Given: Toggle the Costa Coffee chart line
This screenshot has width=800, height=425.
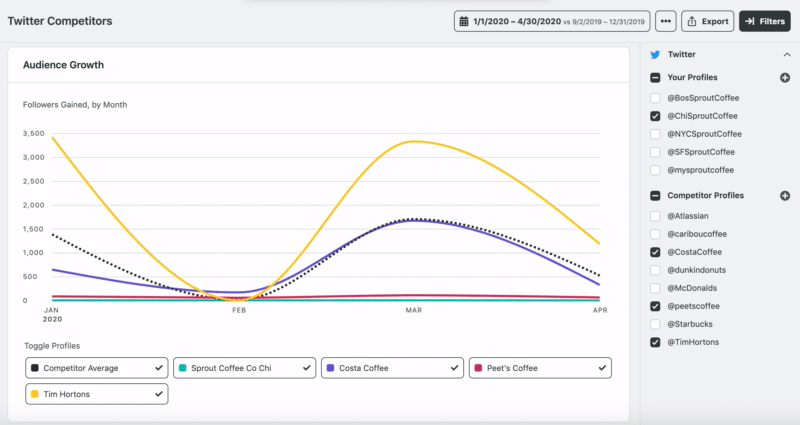Looking at the screenshot, I should tap(392, 368).
